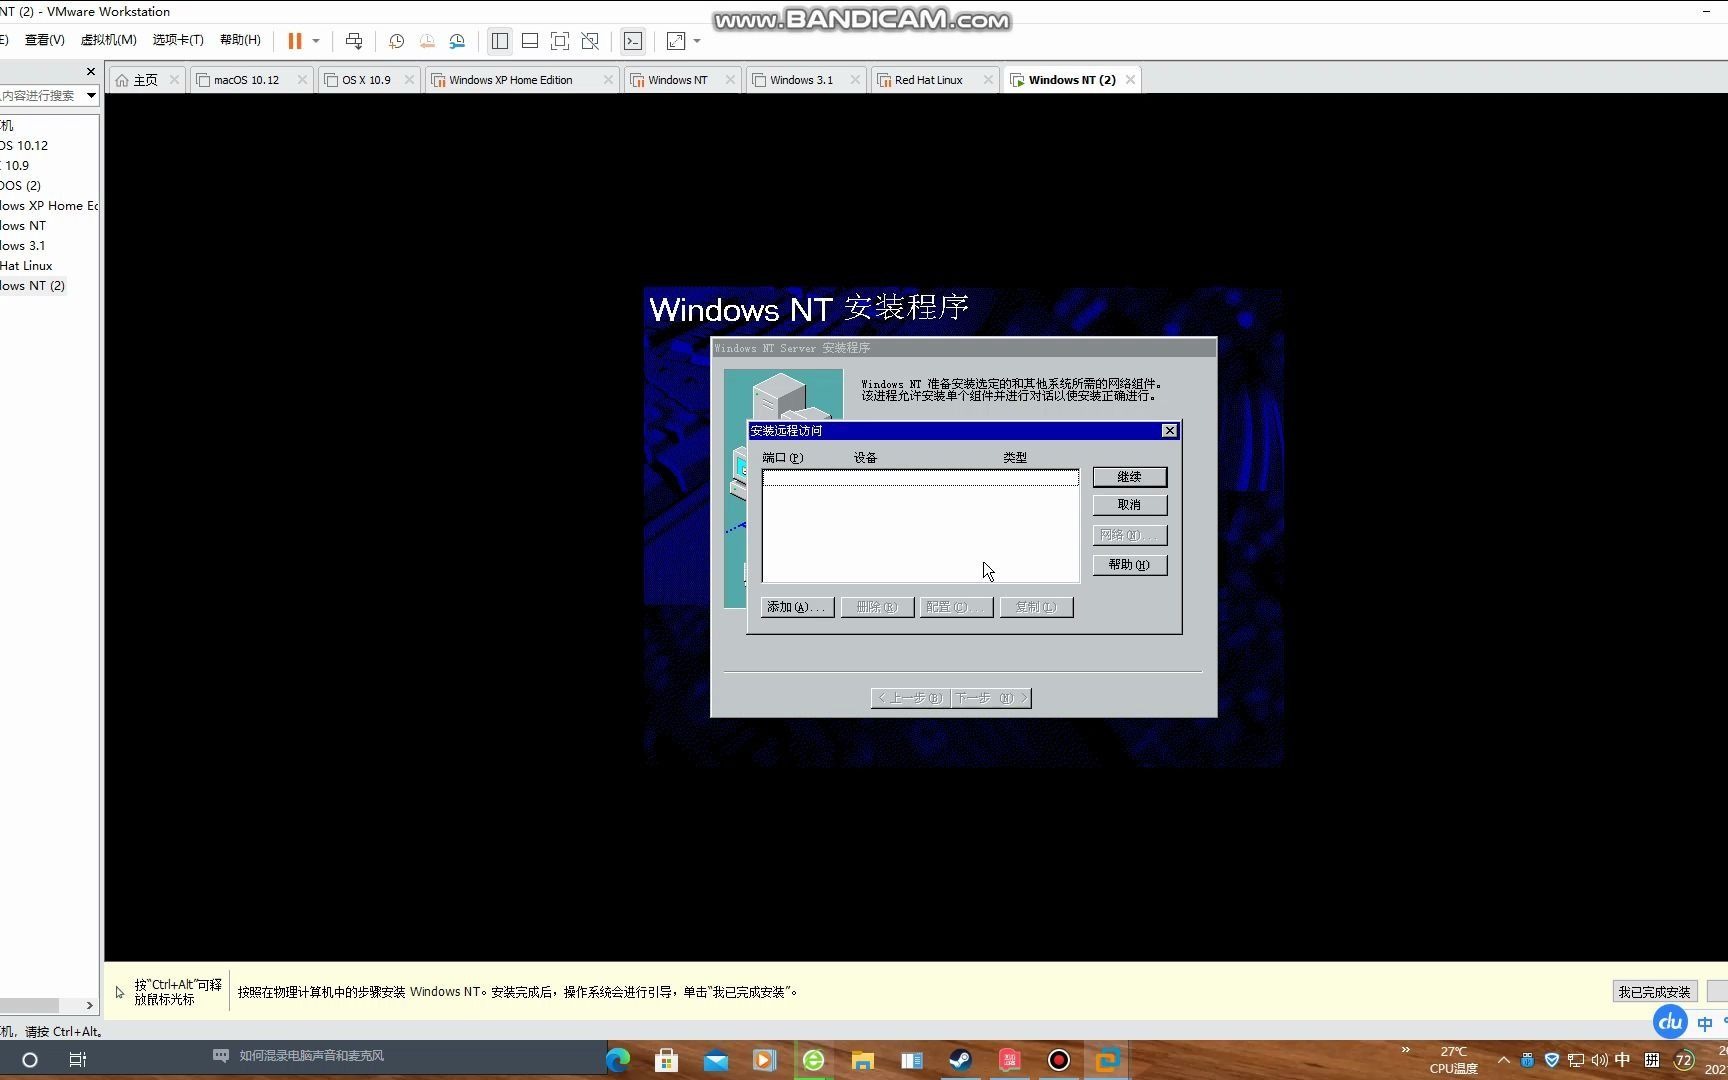Open Bandicam recorder from the taskbar
1728x1080 pixels.
pyautogui.click(x=1058, y=1060)
